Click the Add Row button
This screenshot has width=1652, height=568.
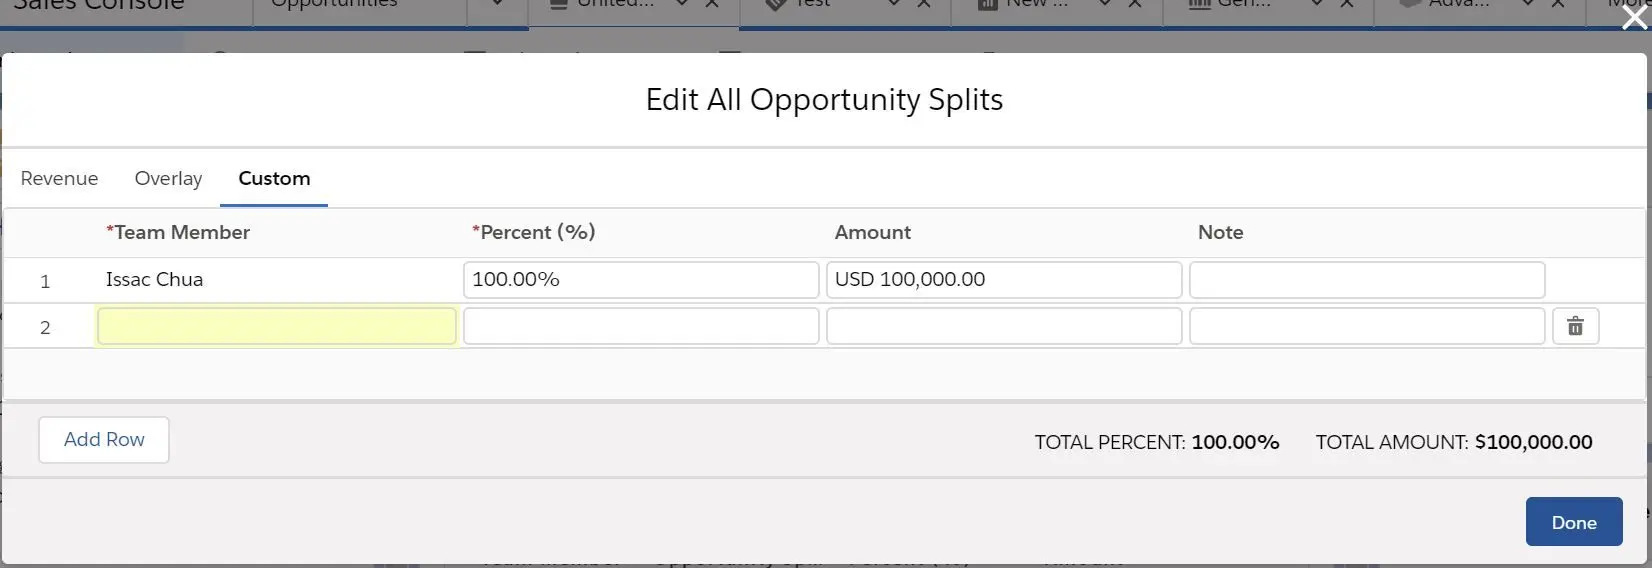(104, 440)
